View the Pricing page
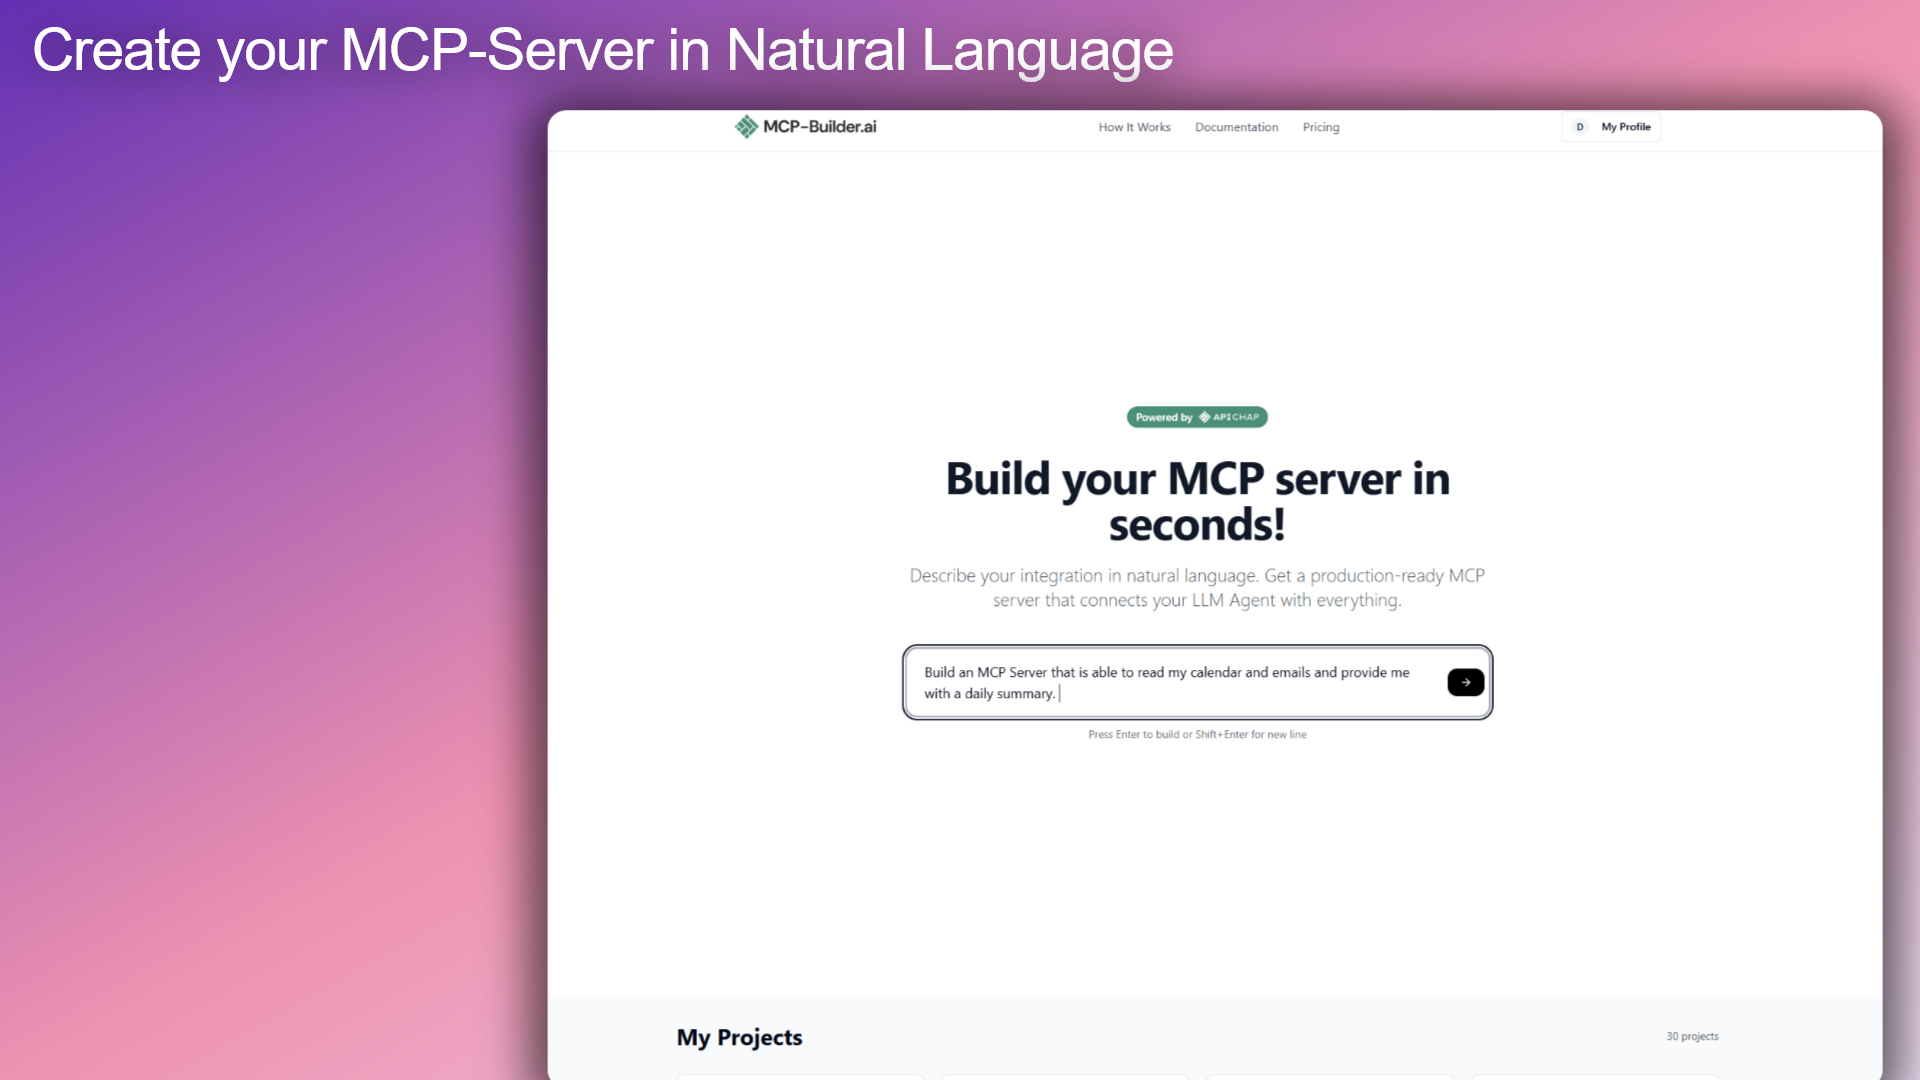Image resolution: width=1920 pixels, height=1080 pixels. (x=1320, y=127)
